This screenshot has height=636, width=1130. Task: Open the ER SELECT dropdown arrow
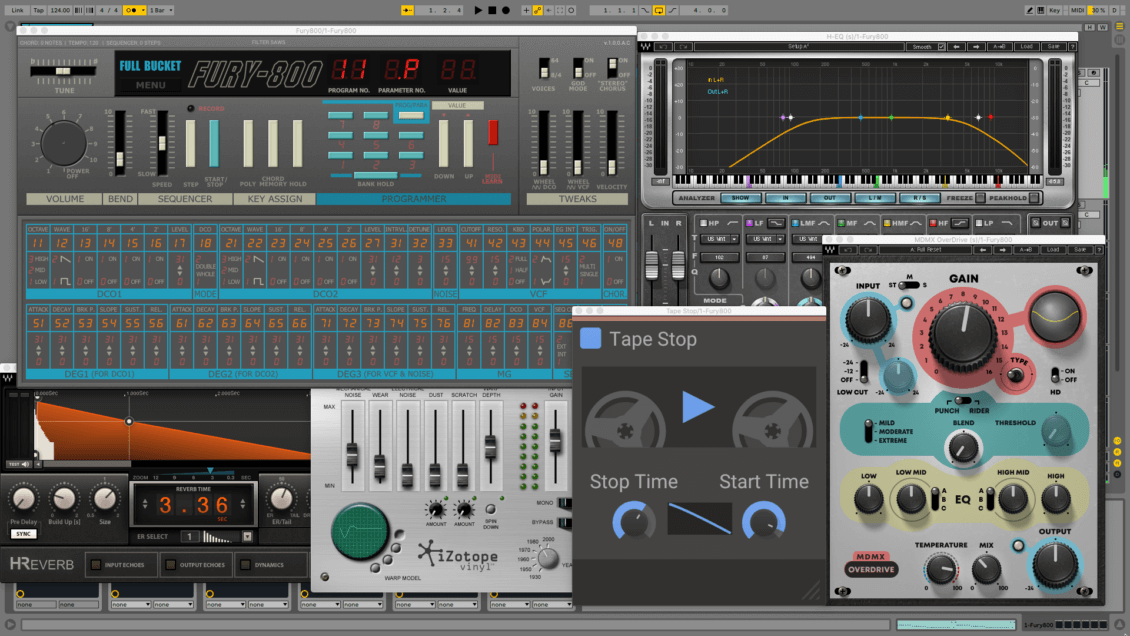[x=247, y=537]
